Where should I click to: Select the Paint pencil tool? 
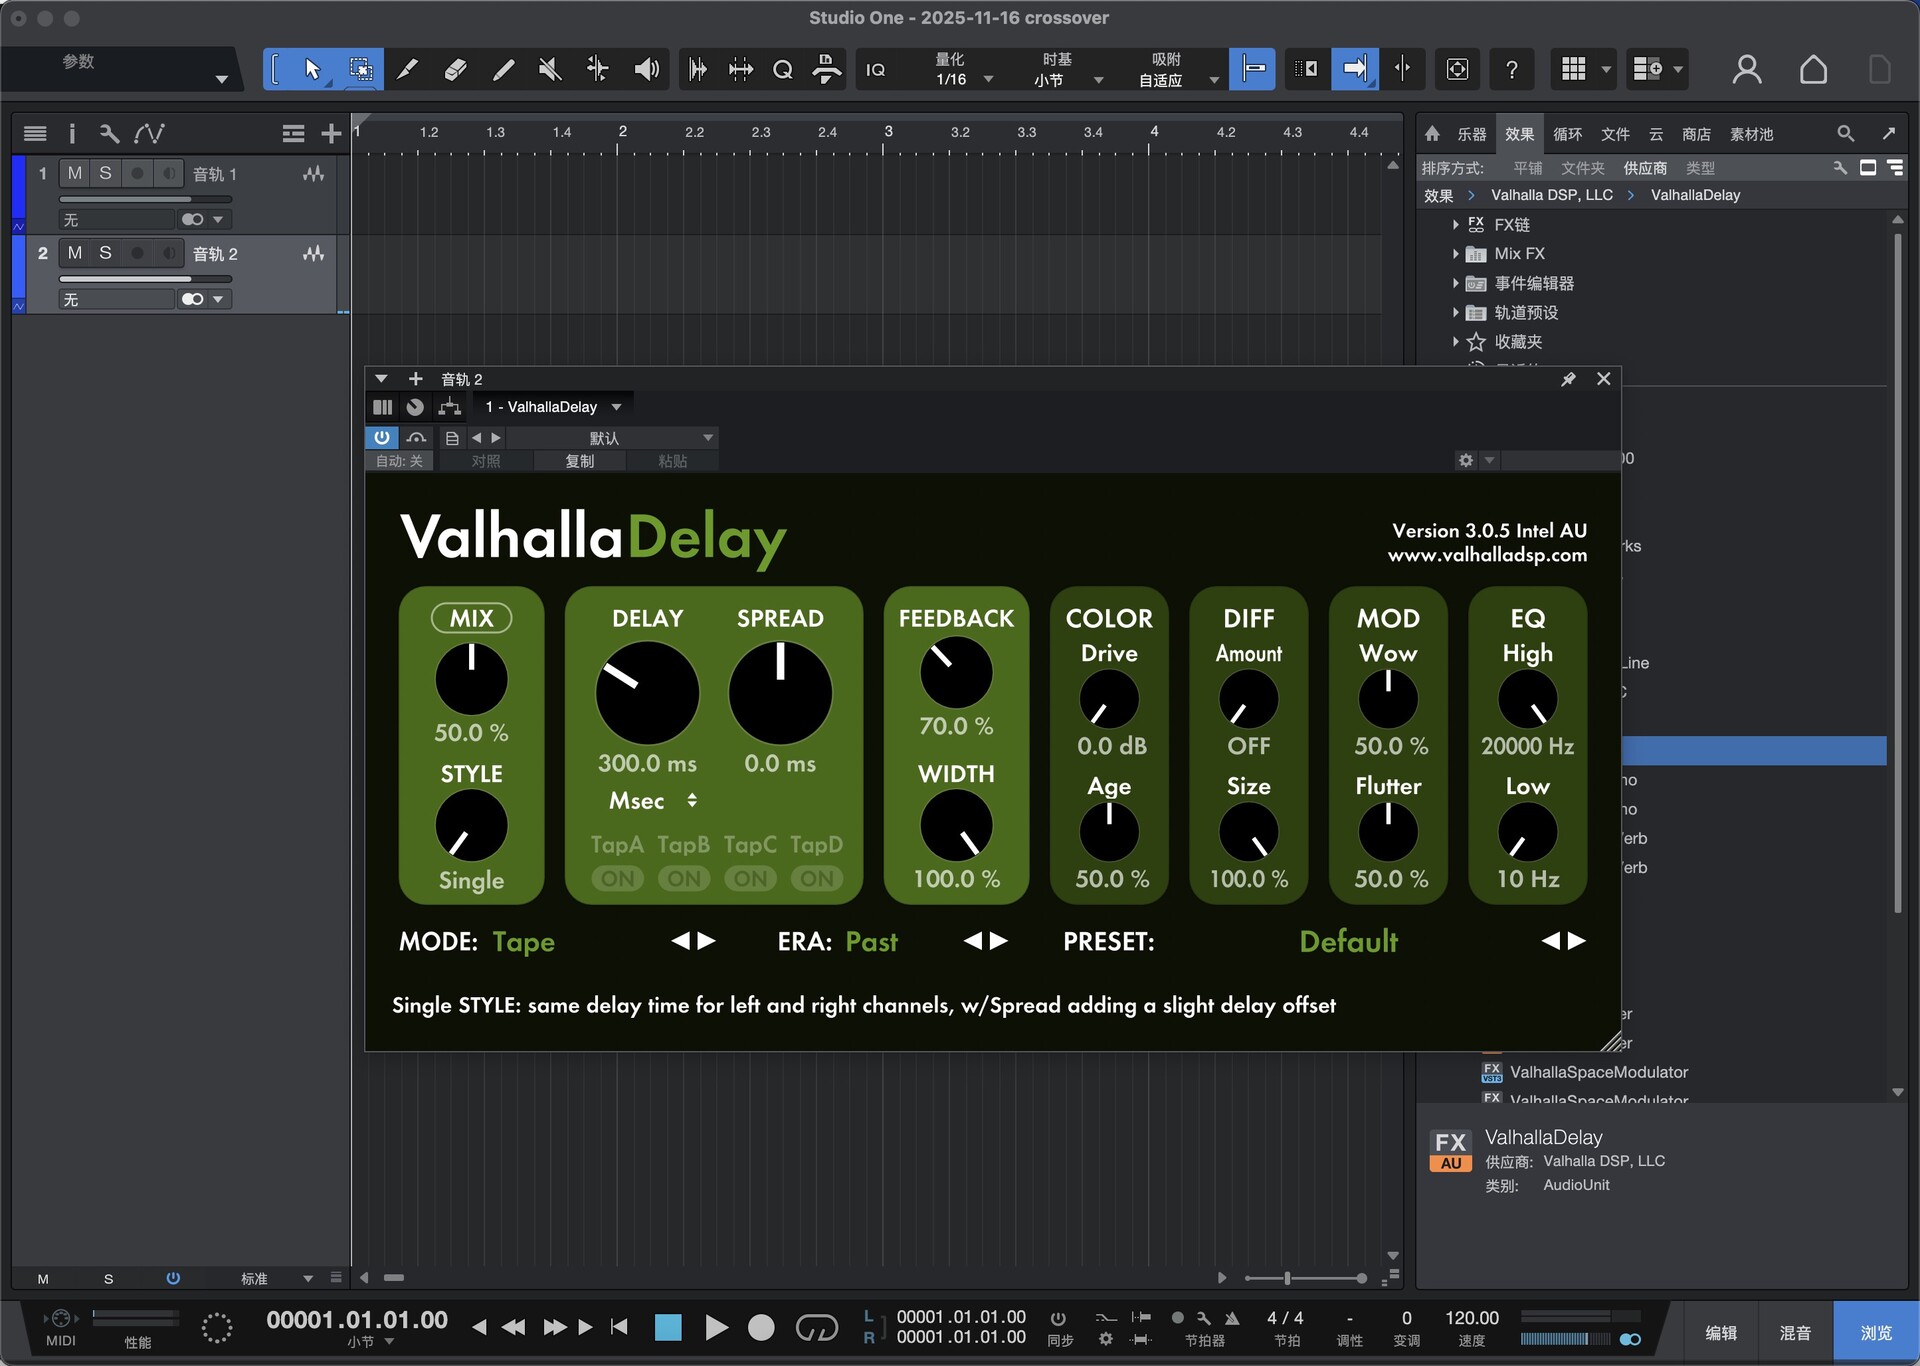point(503,69)
